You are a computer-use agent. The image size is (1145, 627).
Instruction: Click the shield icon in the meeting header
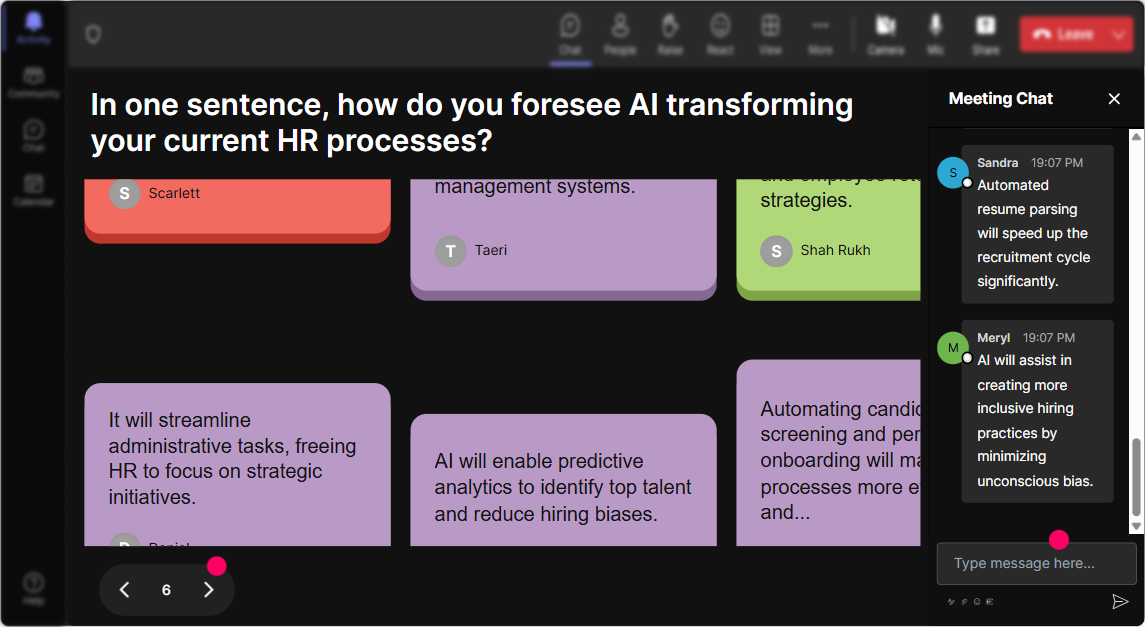93,34
